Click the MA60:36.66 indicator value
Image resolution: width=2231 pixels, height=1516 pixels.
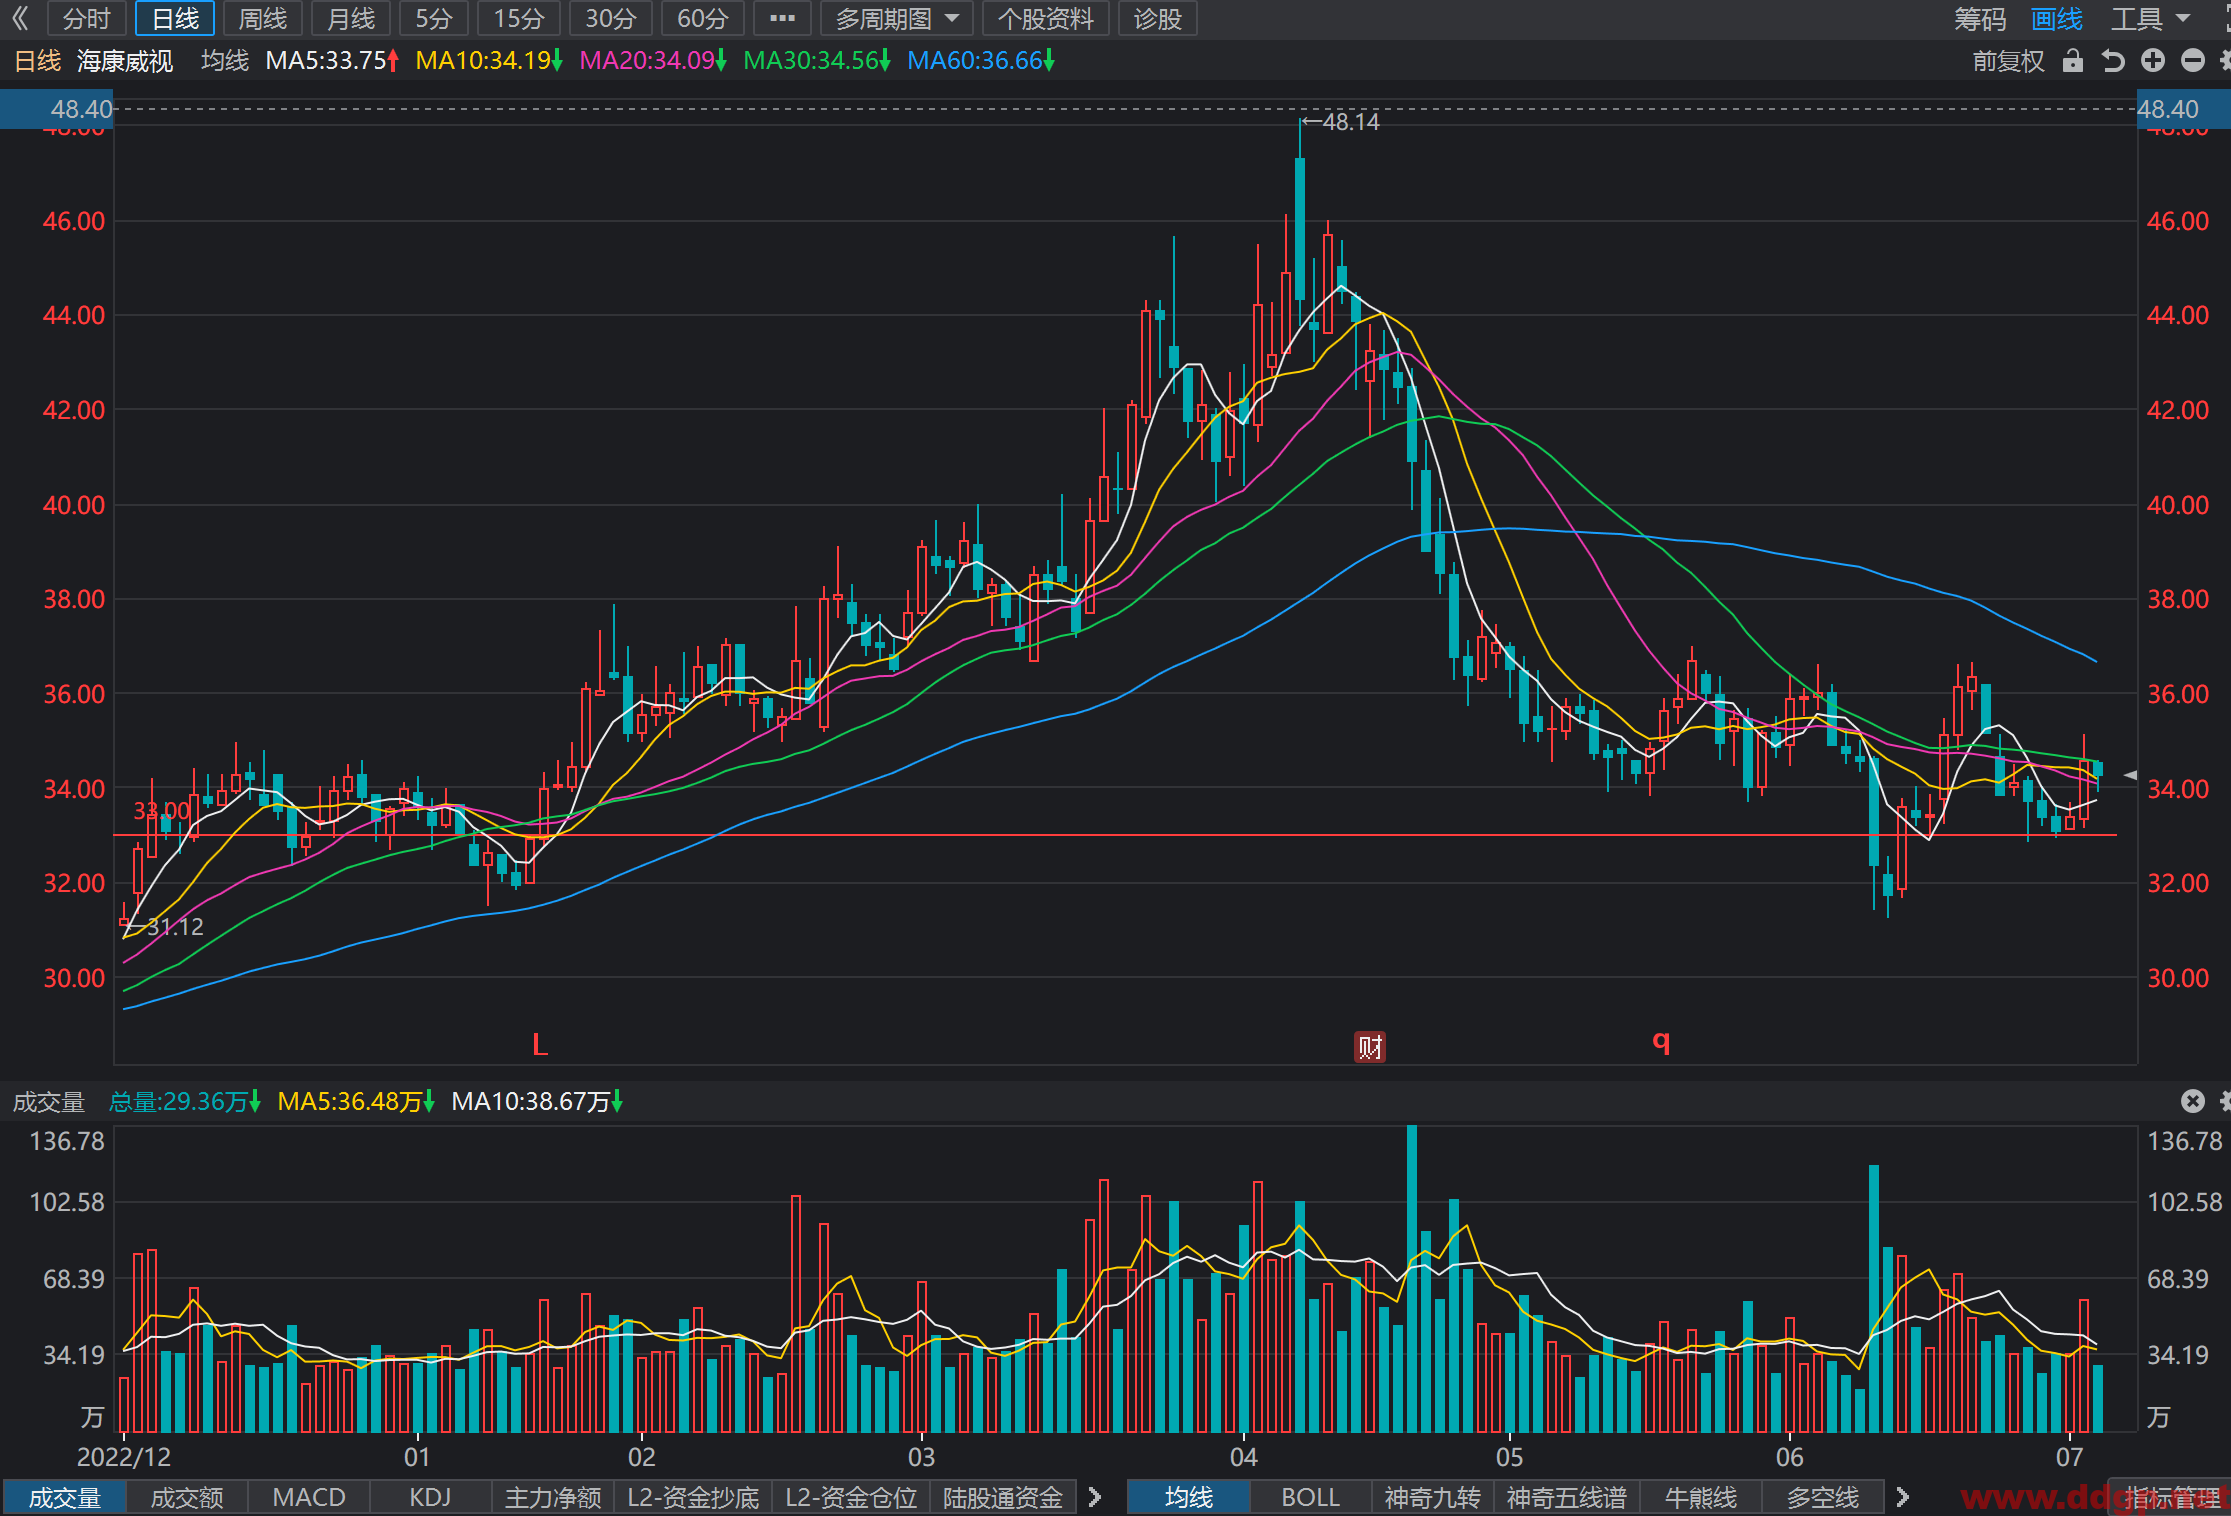pyautogui.click(x=981, y=61)
